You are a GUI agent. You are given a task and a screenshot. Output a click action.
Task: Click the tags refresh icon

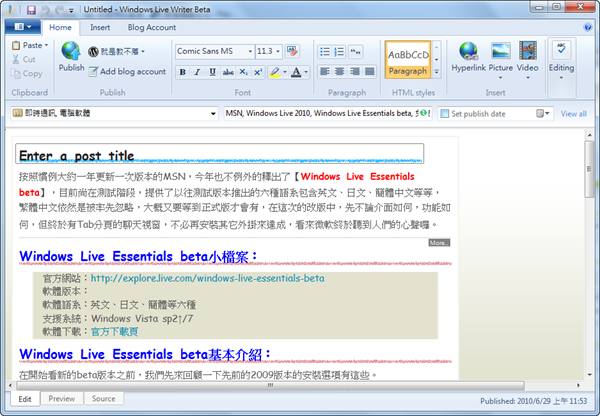coord(424,113)
